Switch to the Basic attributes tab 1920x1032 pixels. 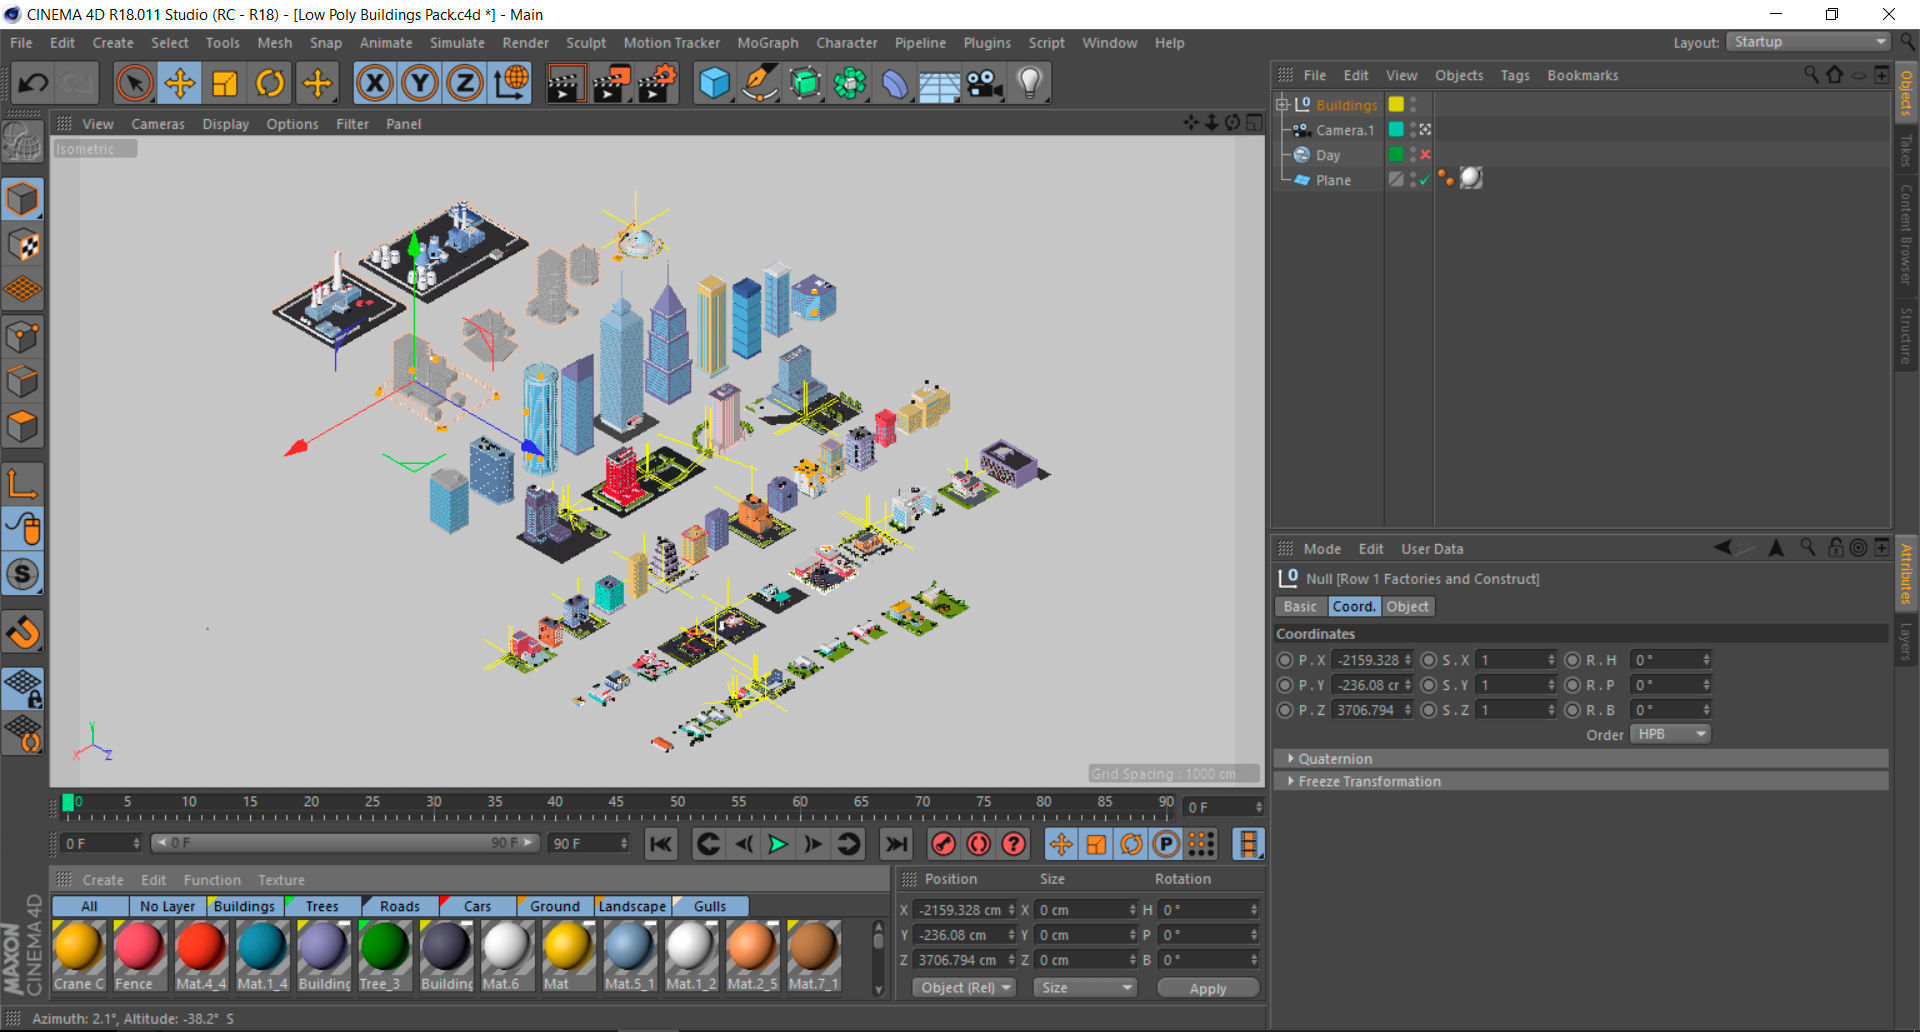click(x=1300, y=607)
